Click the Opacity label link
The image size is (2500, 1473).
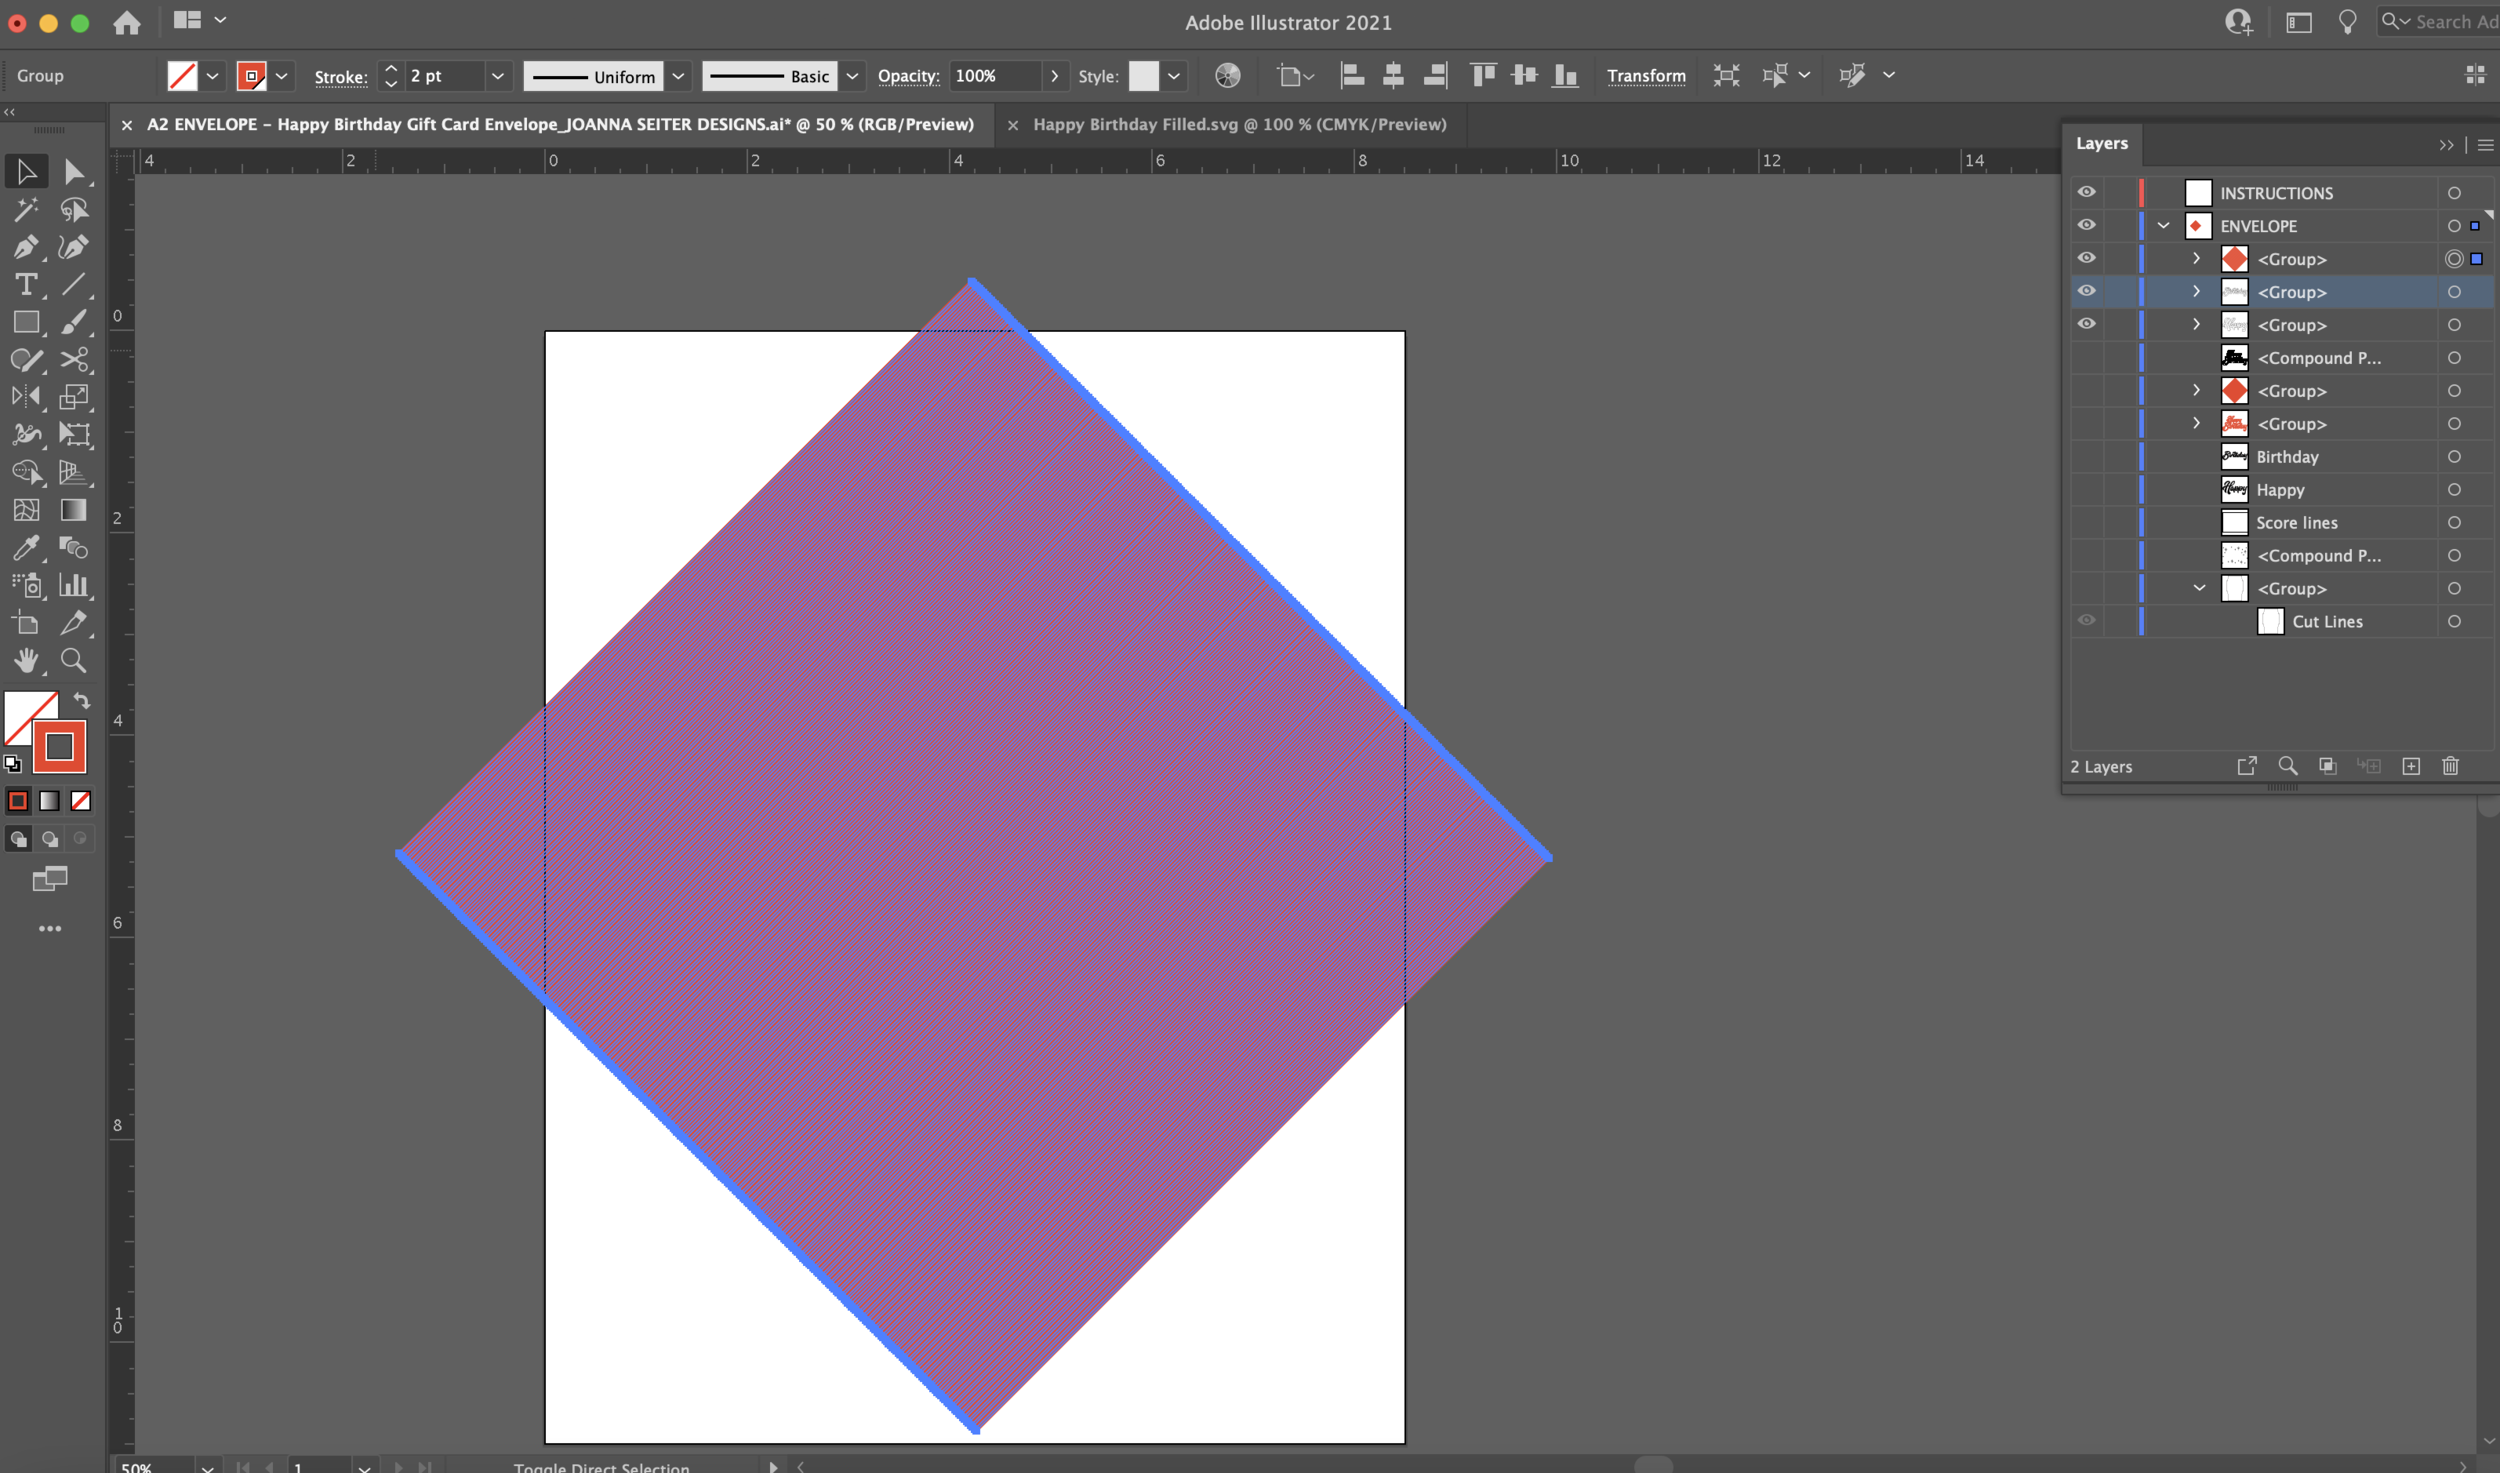pos(908,76)
